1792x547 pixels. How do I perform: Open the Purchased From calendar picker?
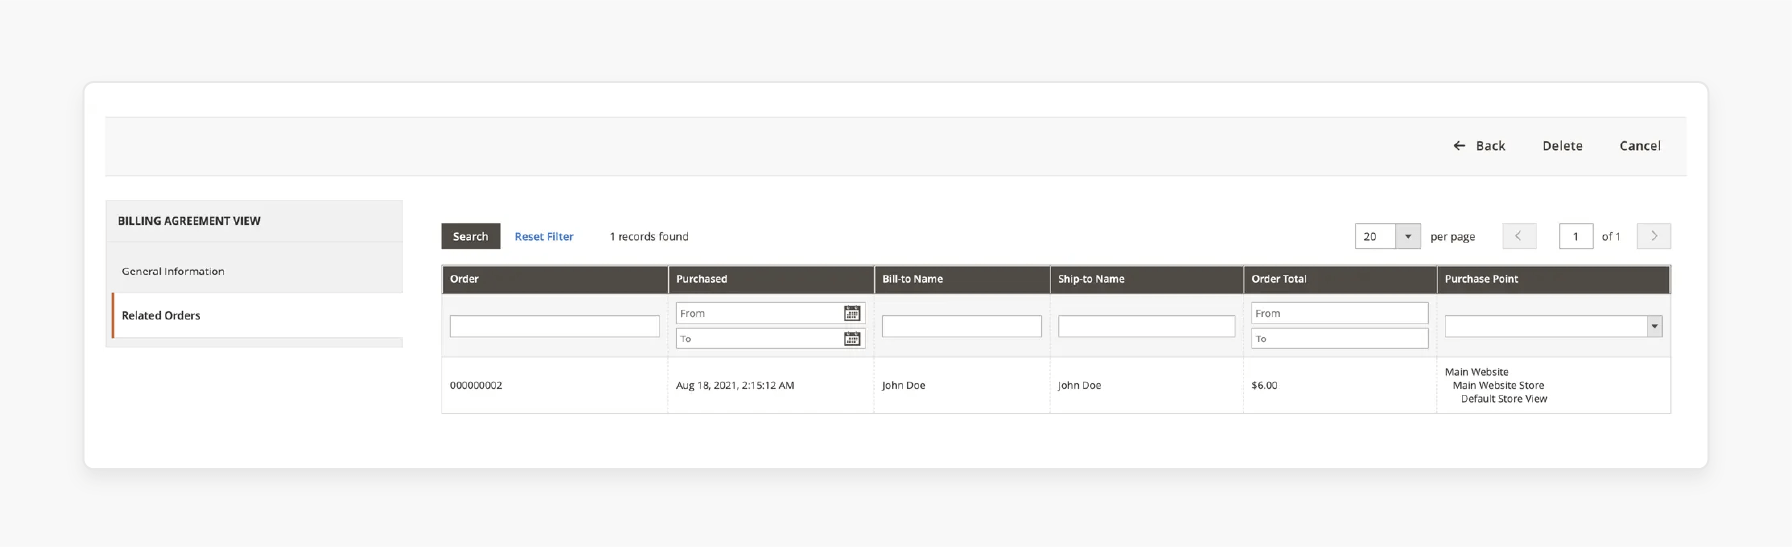[852, 313]
